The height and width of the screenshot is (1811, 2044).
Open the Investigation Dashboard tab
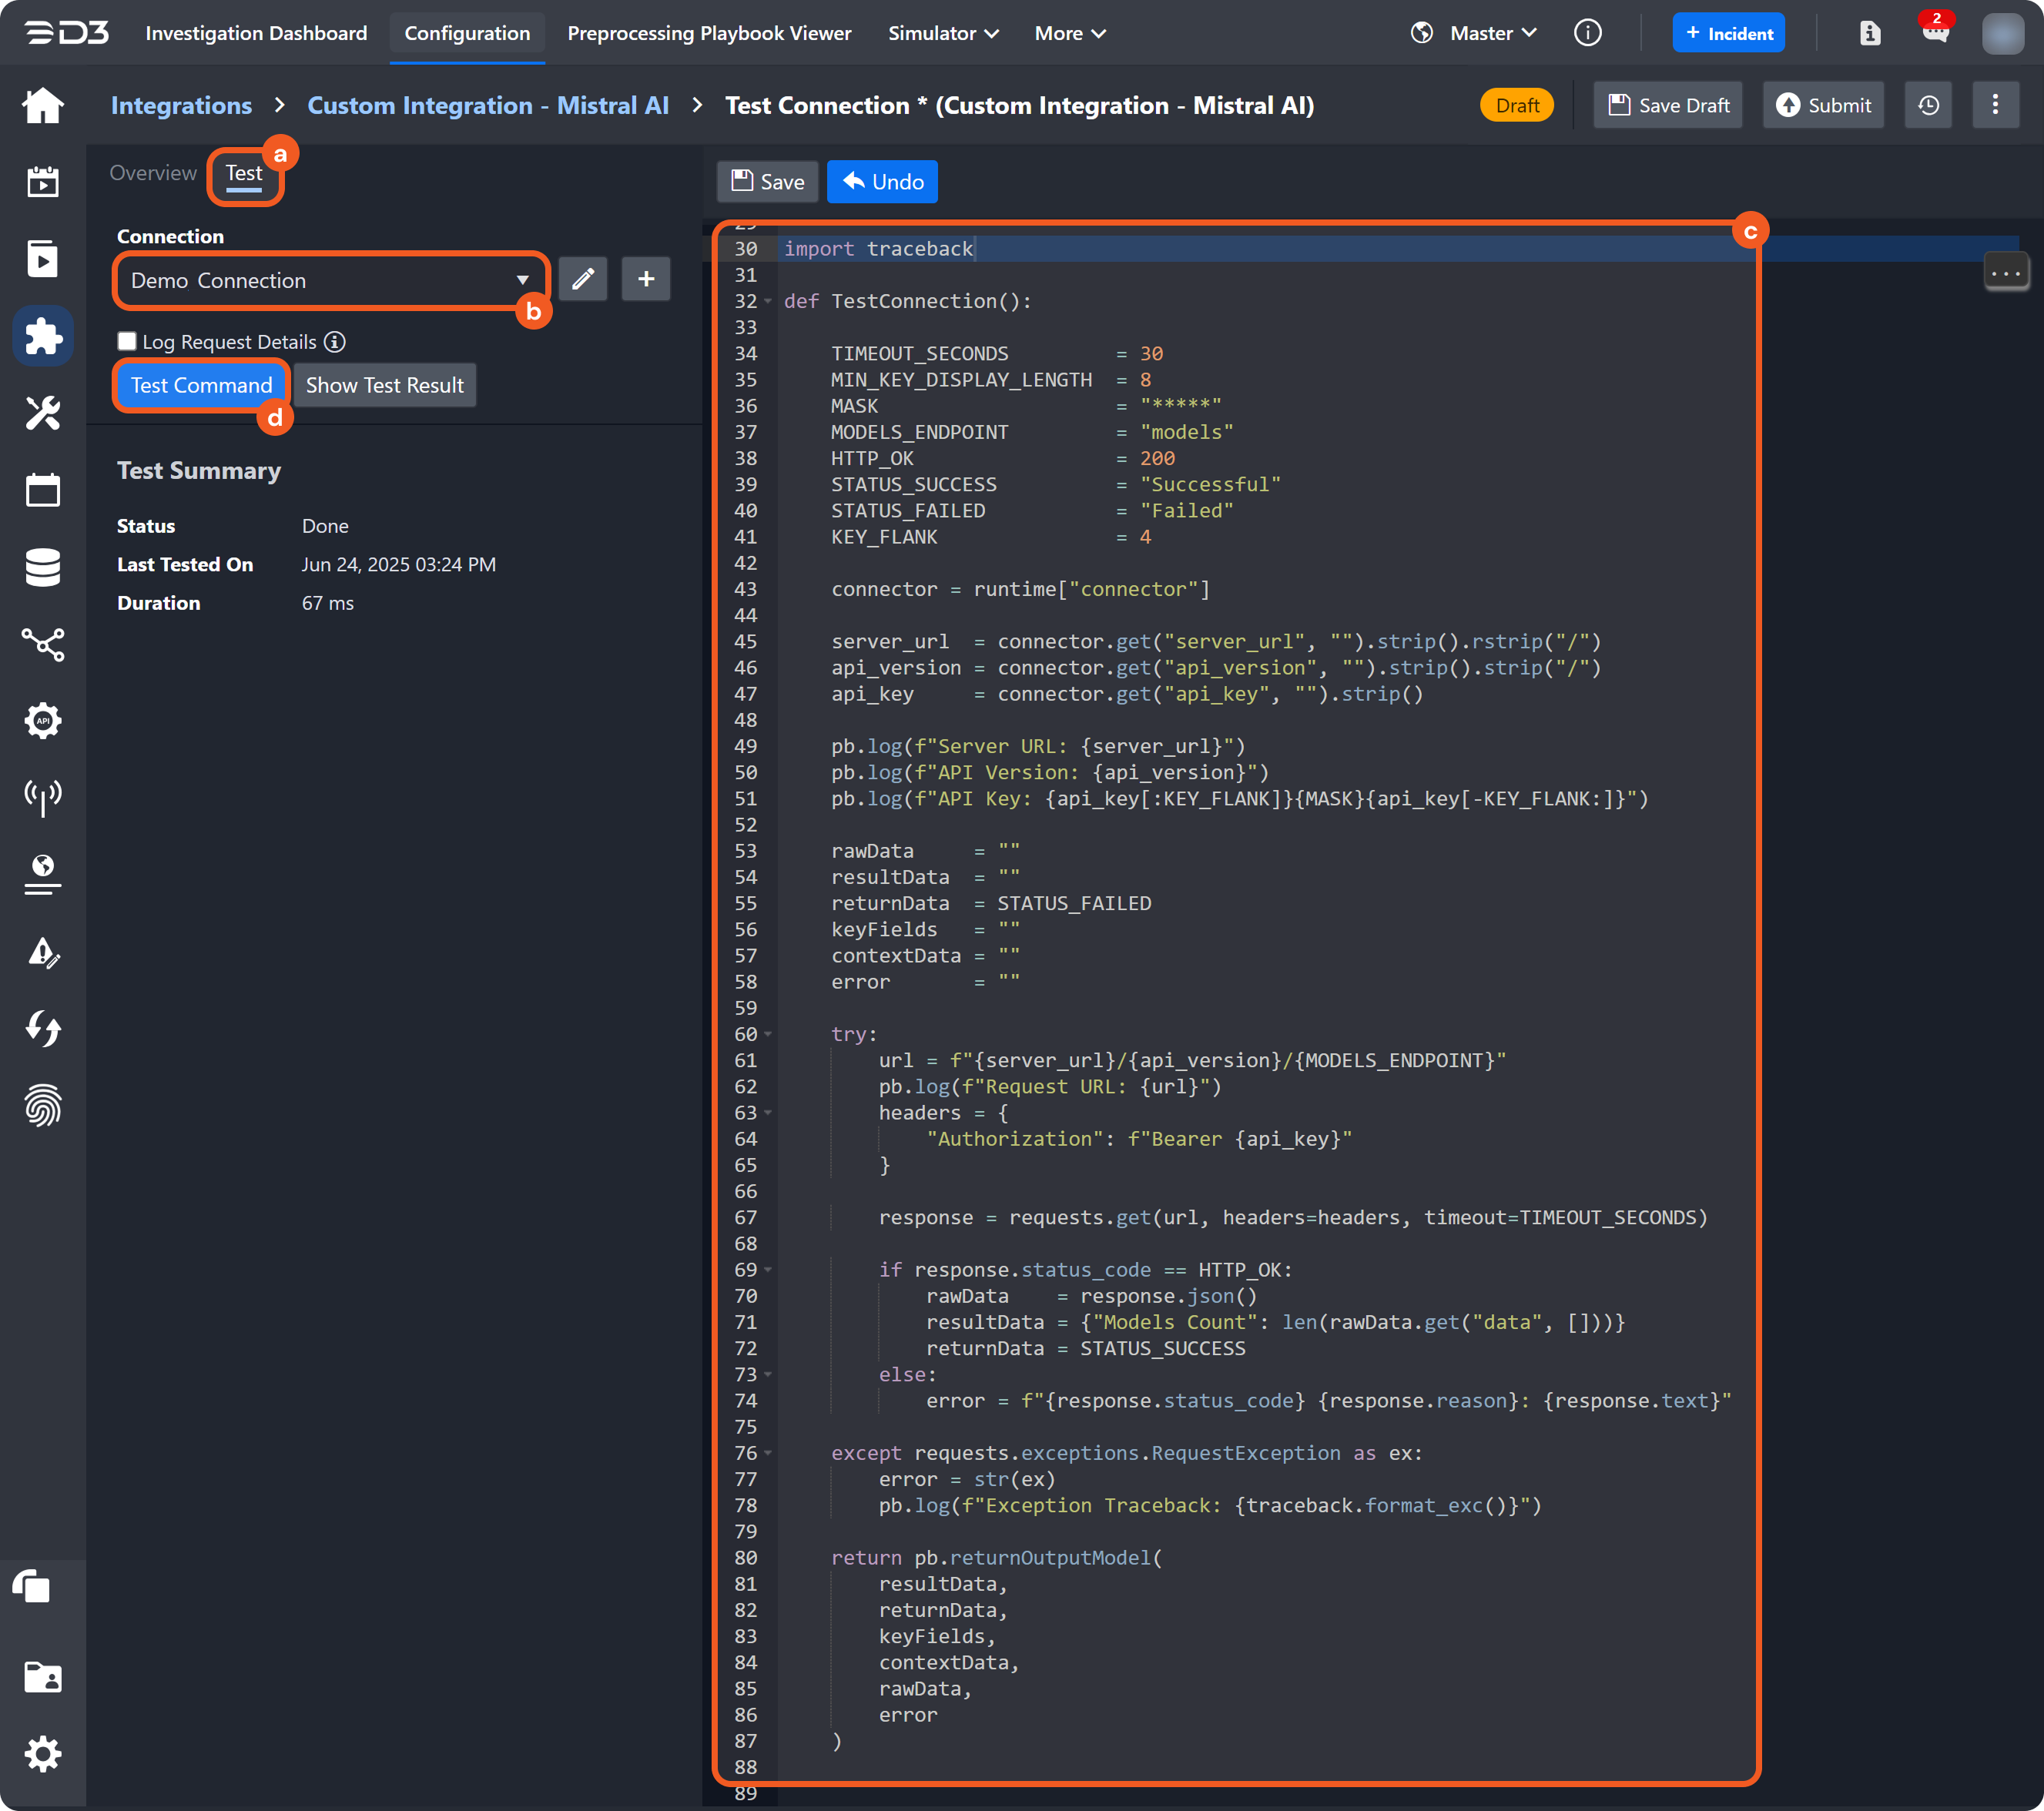pyautogui.click(x=256, y=33)
